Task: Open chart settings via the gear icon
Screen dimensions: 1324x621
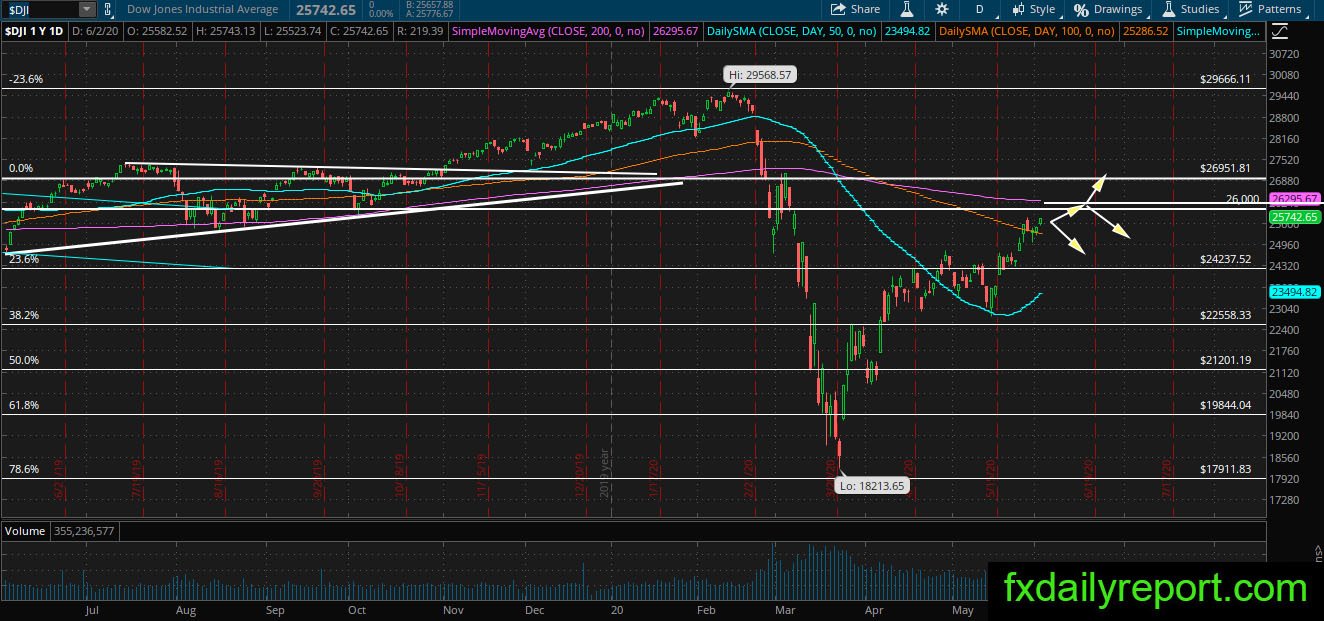Action: (941, 9)
